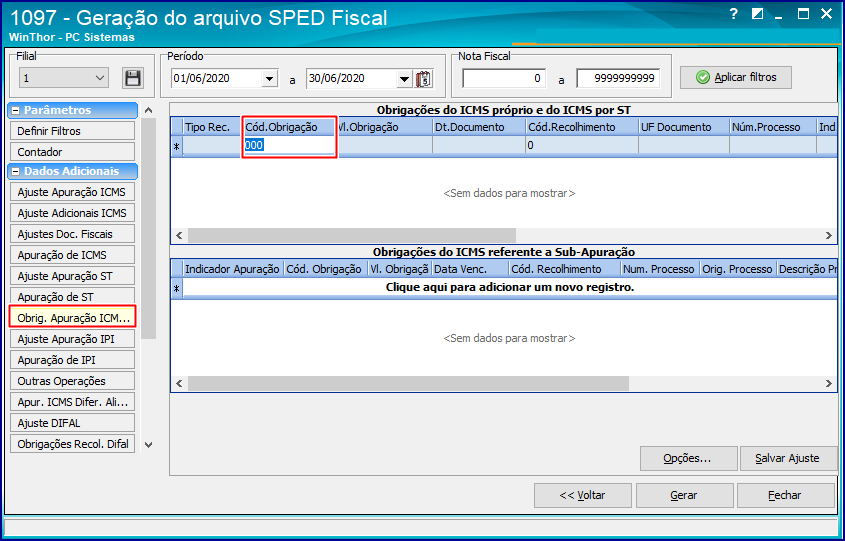Open Definir Filtros in sidebar
845x541 pixels.
tap(72, 131)
